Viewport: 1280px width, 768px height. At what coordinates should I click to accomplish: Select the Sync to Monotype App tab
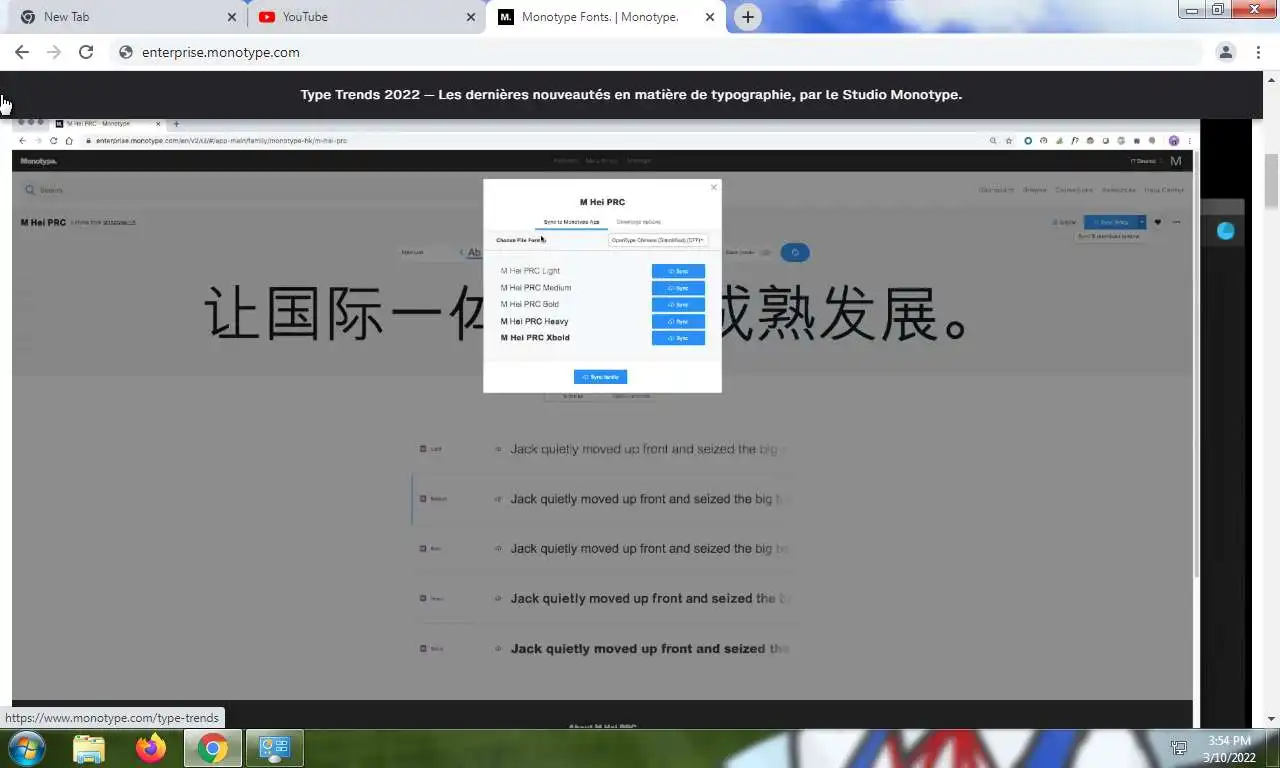(x=571, y=222)
